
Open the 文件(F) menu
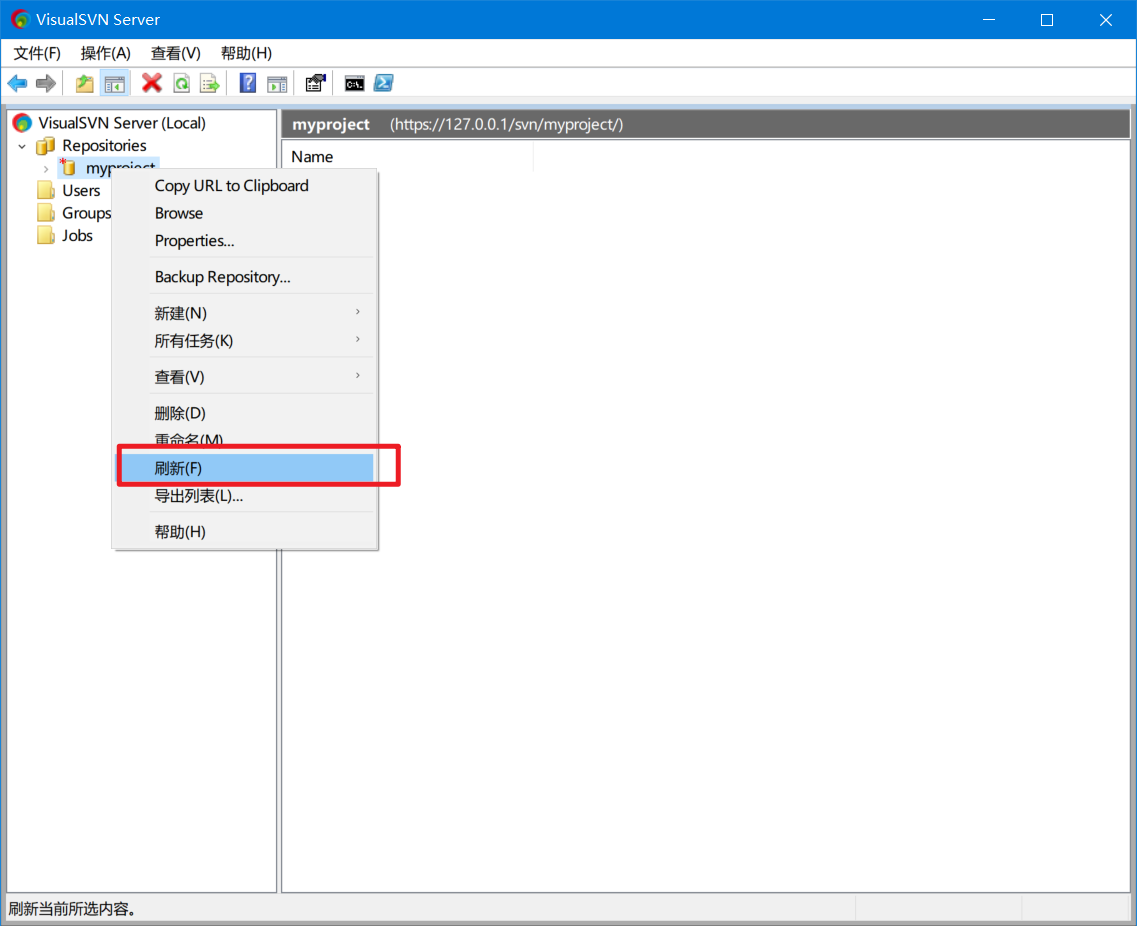tap(37, 53)
